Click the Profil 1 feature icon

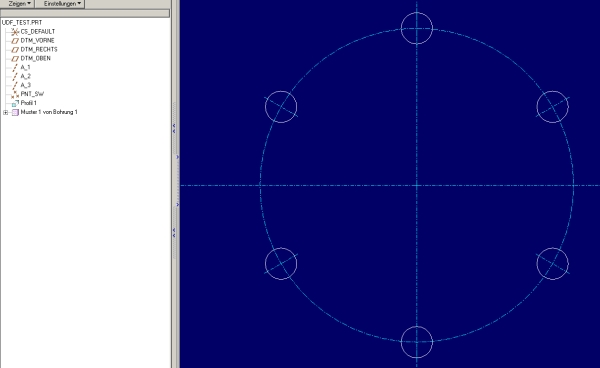click(15, 103)
